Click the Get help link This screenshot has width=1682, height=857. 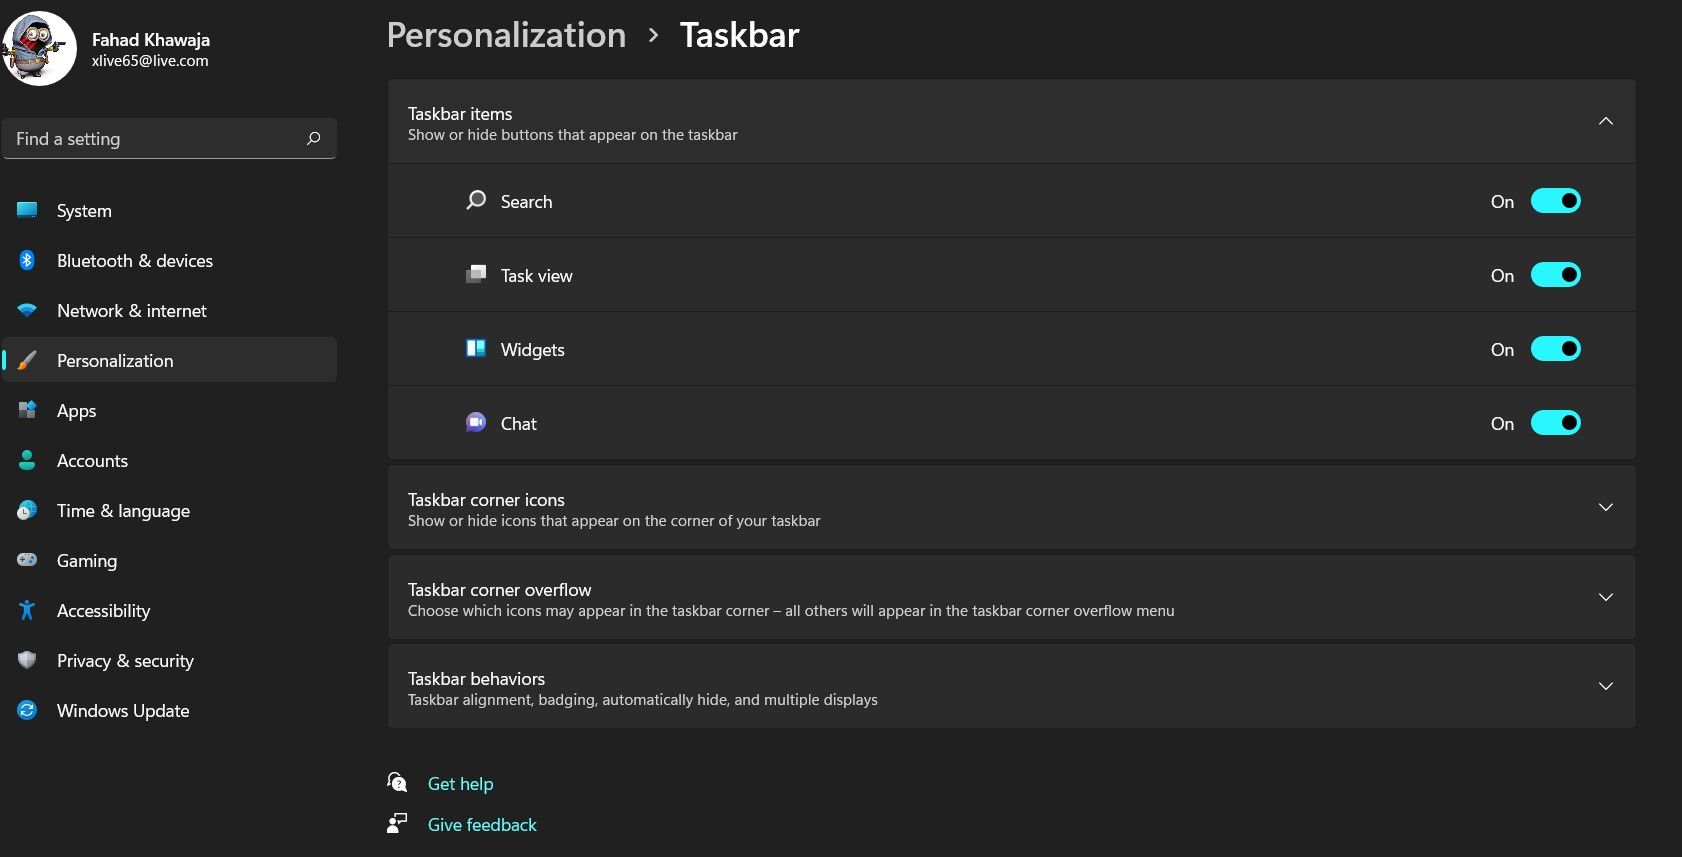click(x=460, y=783)
